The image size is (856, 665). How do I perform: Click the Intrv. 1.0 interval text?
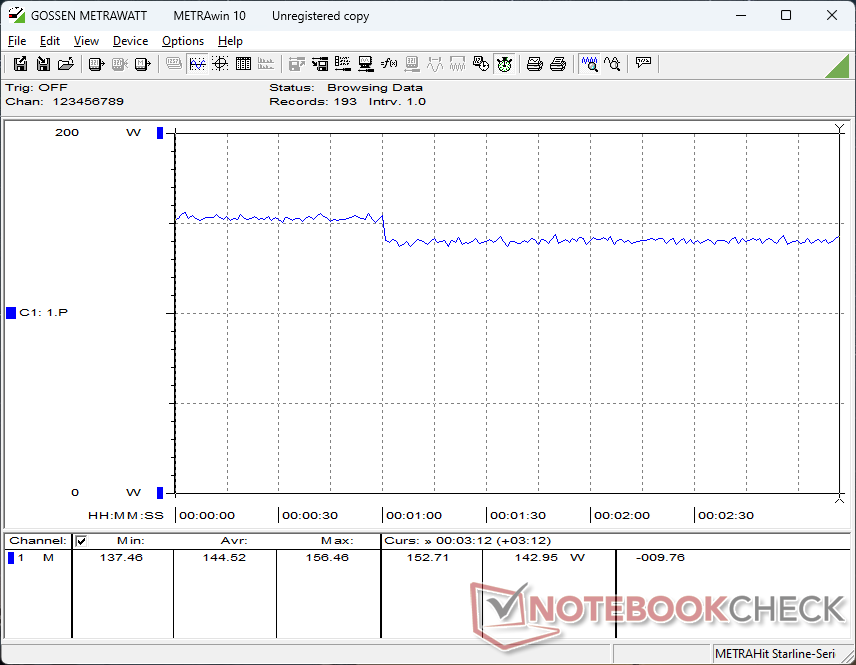click(x=397, y=102)
